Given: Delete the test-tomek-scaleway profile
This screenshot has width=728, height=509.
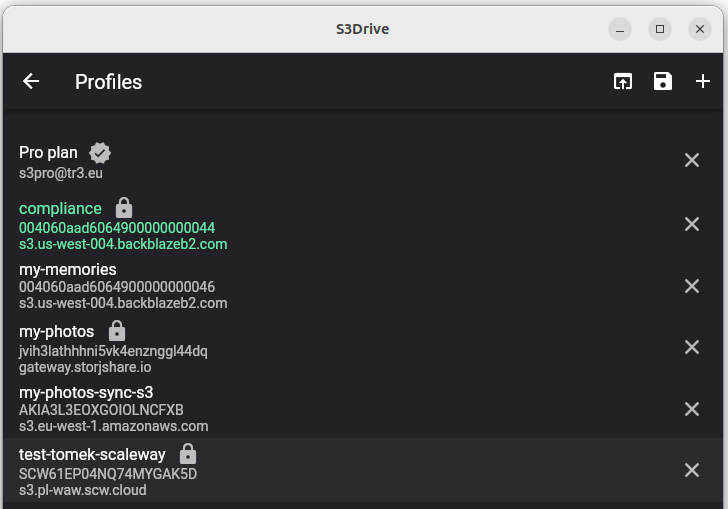Looking at the screenshot, I should pyautogui.click(x=692, y=470).
